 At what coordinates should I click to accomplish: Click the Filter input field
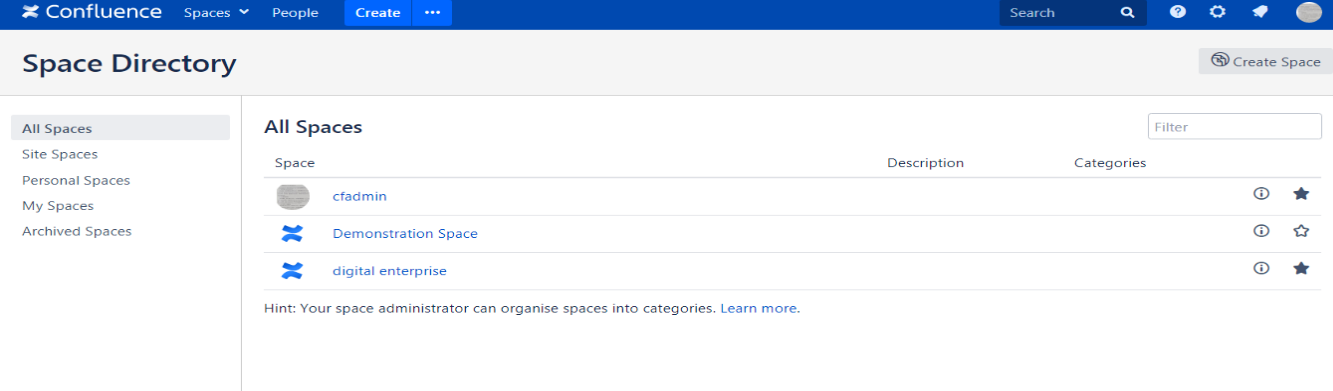(x=1235, y=127)
